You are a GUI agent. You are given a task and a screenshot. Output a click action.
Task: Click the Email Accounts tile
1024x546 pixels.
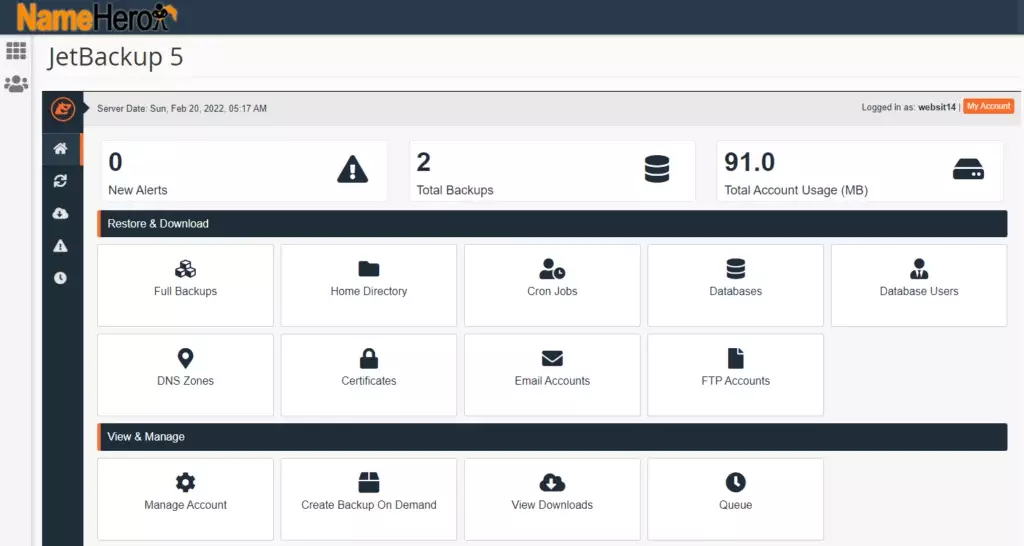click(x=552, y=374)
